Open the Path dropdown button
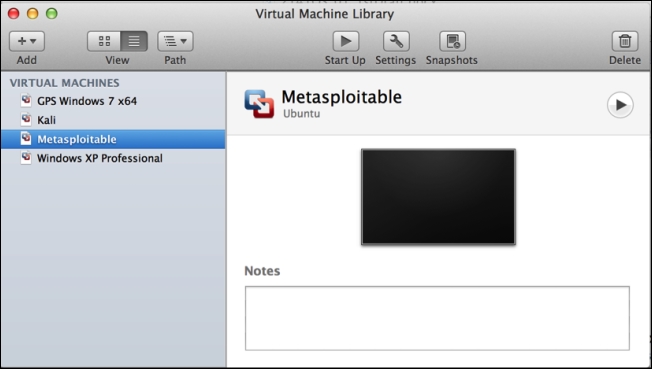 [175, 41]
